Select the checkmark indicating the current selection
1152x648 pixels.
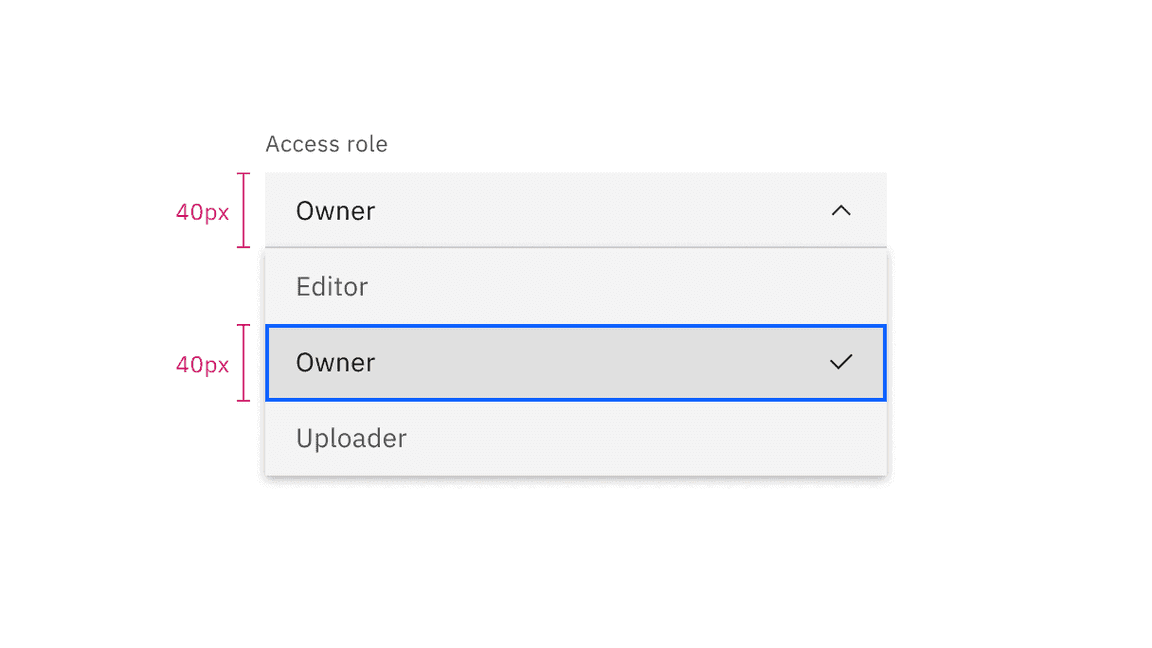(x=843, y=362)
